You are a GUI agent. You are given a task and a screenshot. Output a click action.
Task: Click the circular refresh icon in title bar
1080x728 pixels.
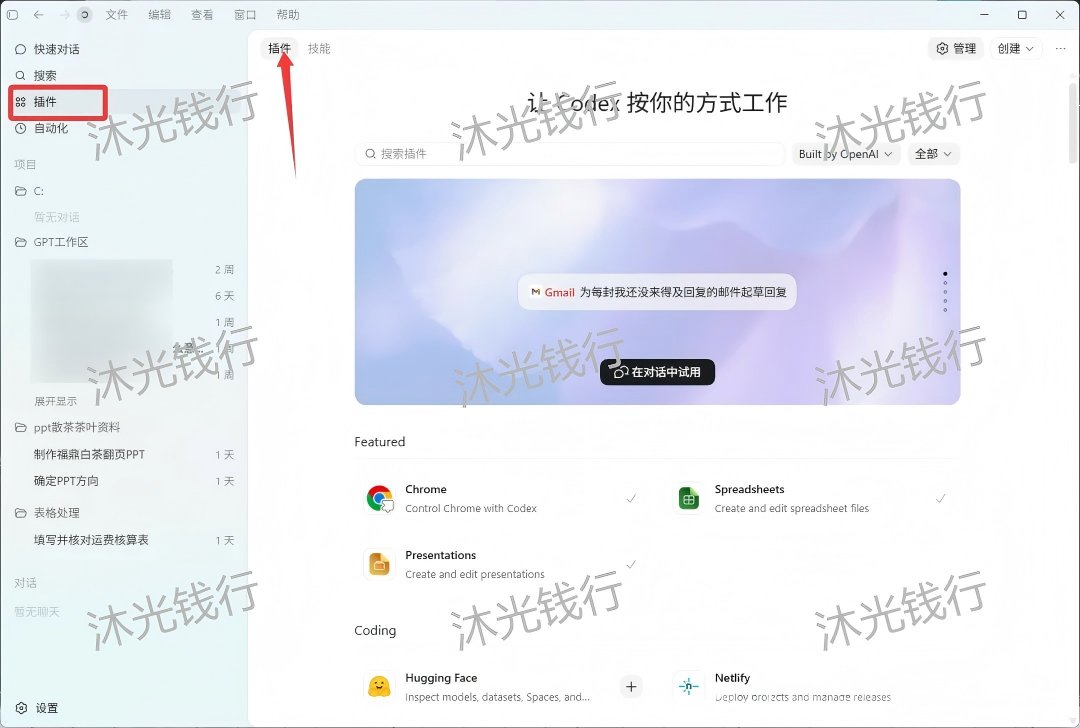point(85,14)
